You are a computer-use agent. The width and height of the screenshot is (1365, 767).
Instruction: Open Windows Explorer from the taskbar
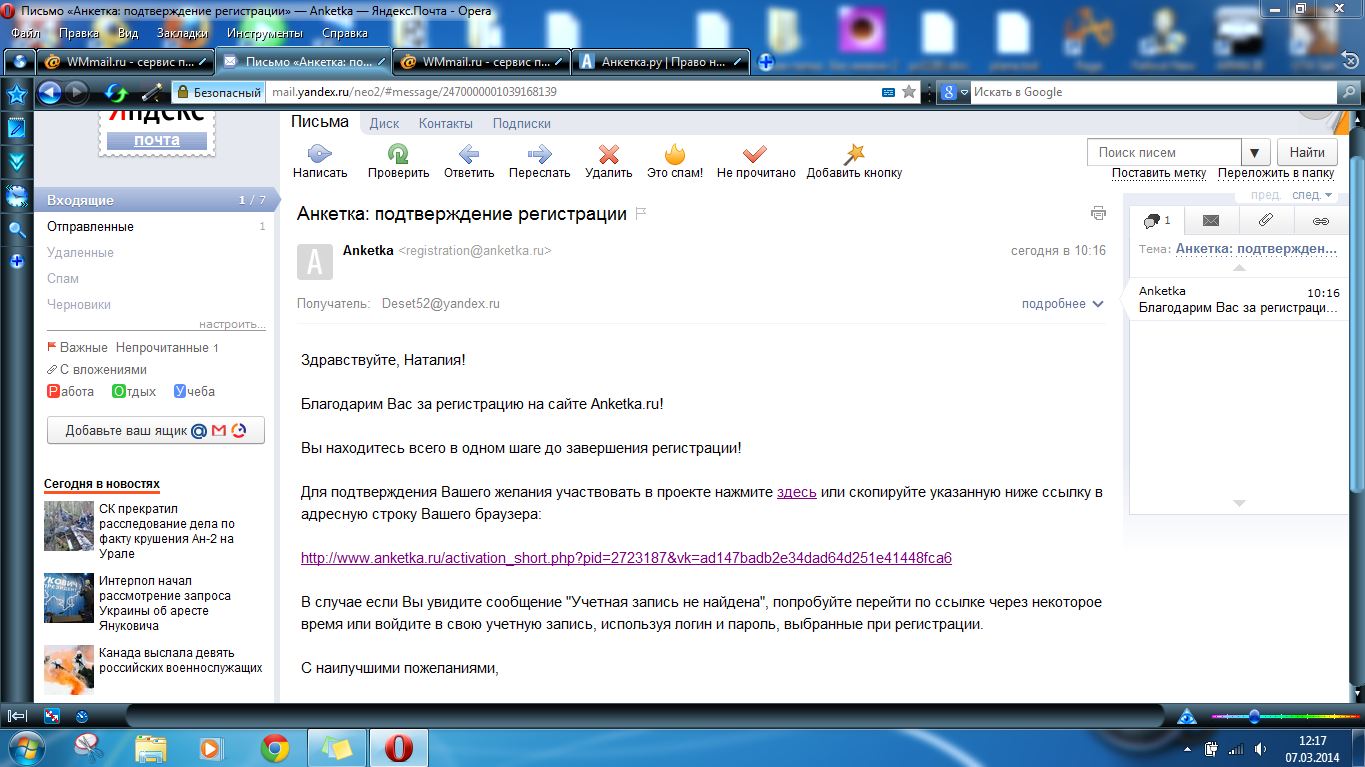click(x=151, y=747)
